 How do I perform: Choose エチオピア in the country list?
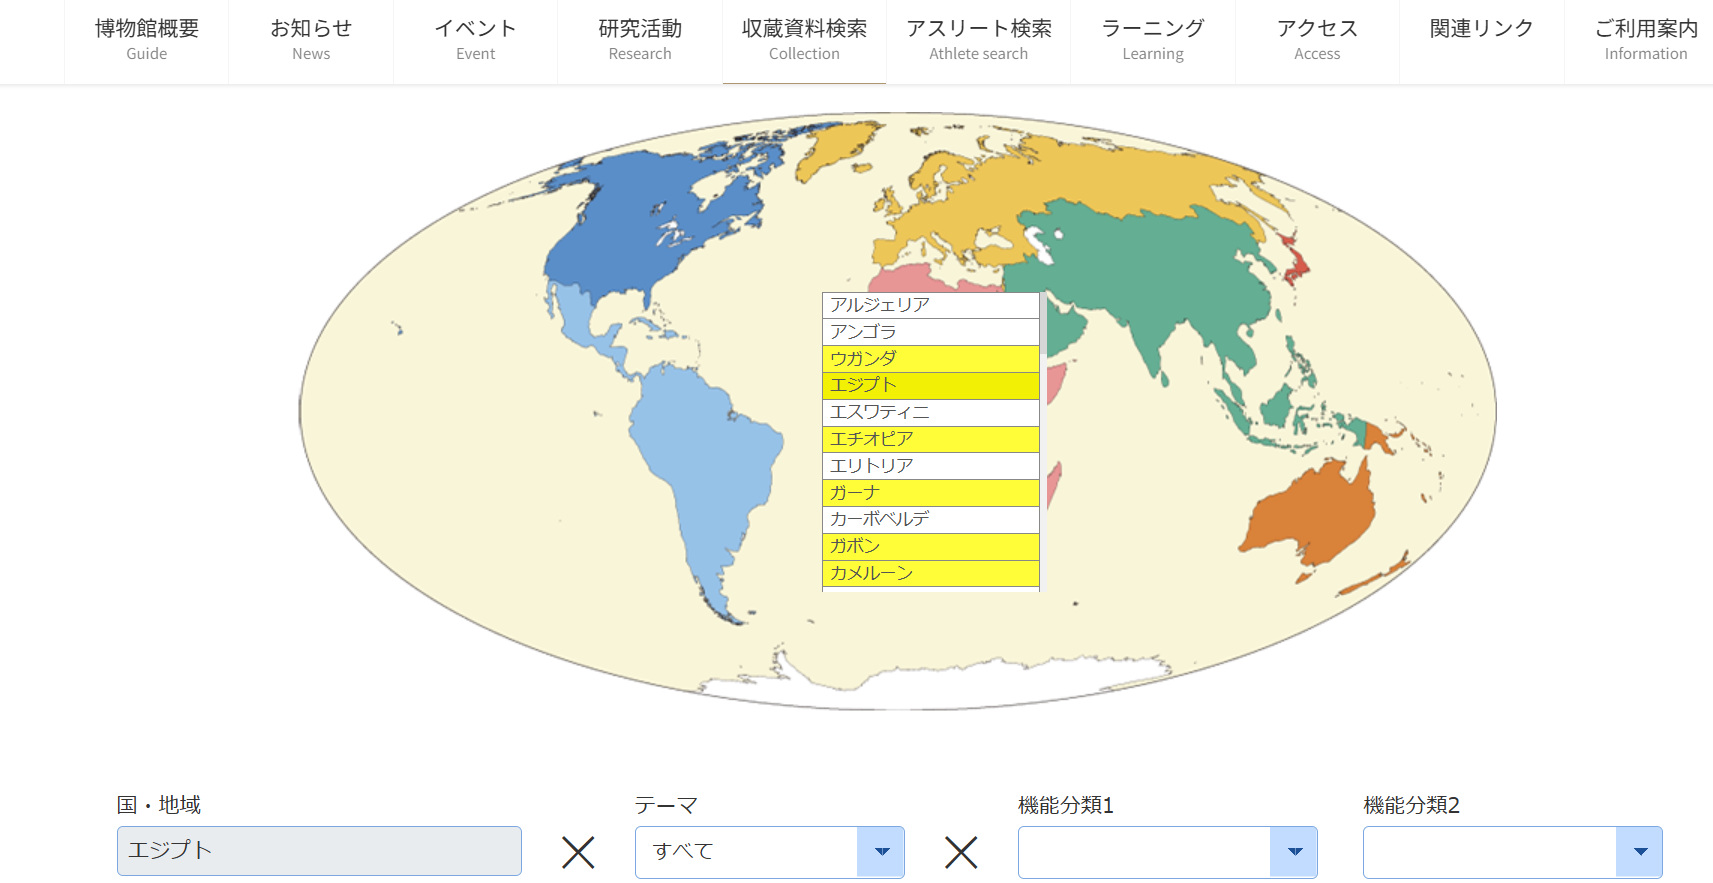[930, 439]
